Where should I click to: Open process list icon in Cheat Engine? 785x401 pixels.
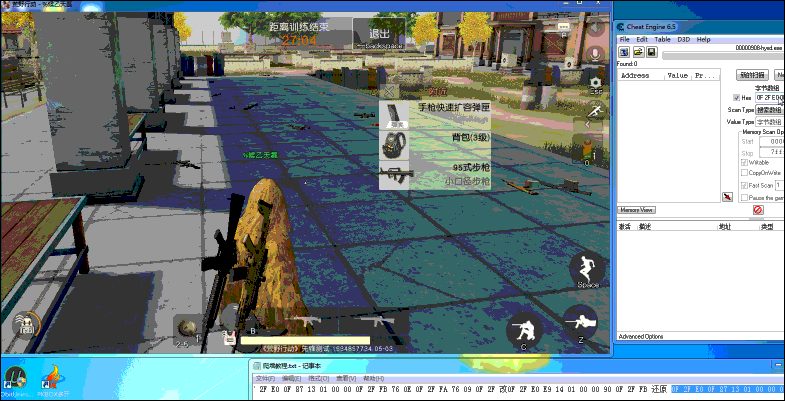click(x=624, y=52)
